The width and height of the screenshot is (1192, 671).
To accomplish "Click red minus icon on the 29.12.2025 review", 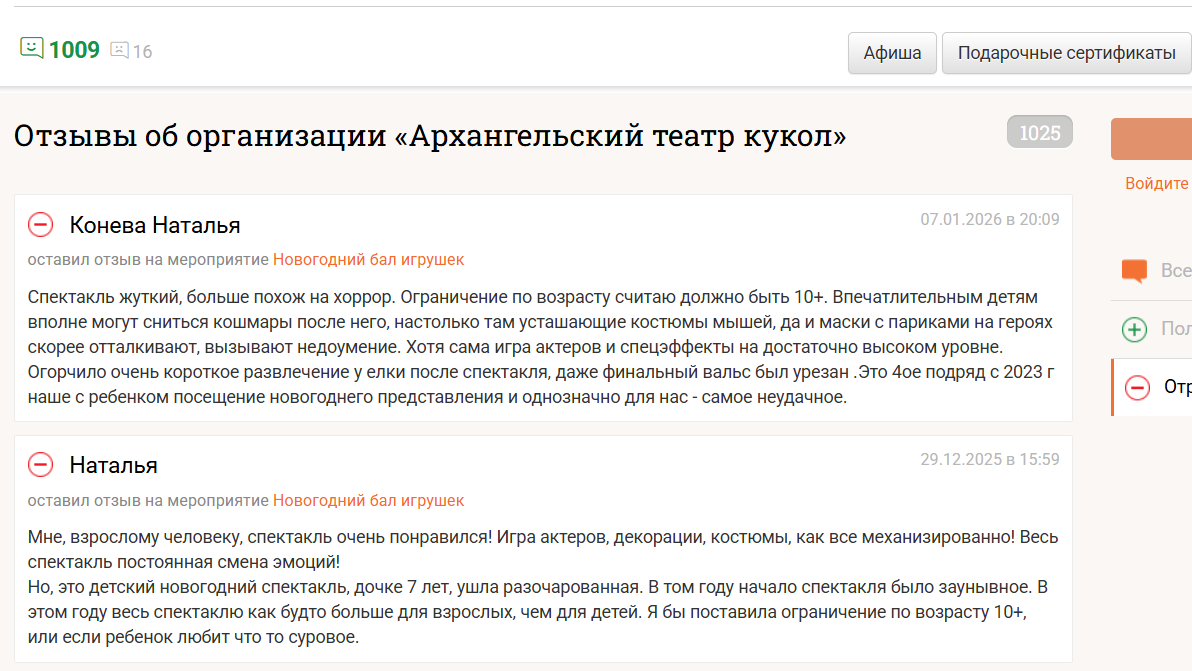I will pyautogui.click(x=40, y=465).
